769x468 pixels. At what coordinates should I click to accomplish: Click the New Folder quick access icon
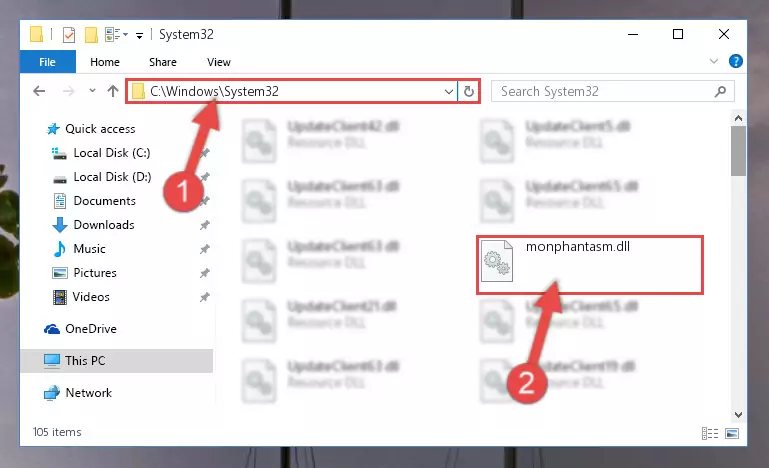coord(91,35)
